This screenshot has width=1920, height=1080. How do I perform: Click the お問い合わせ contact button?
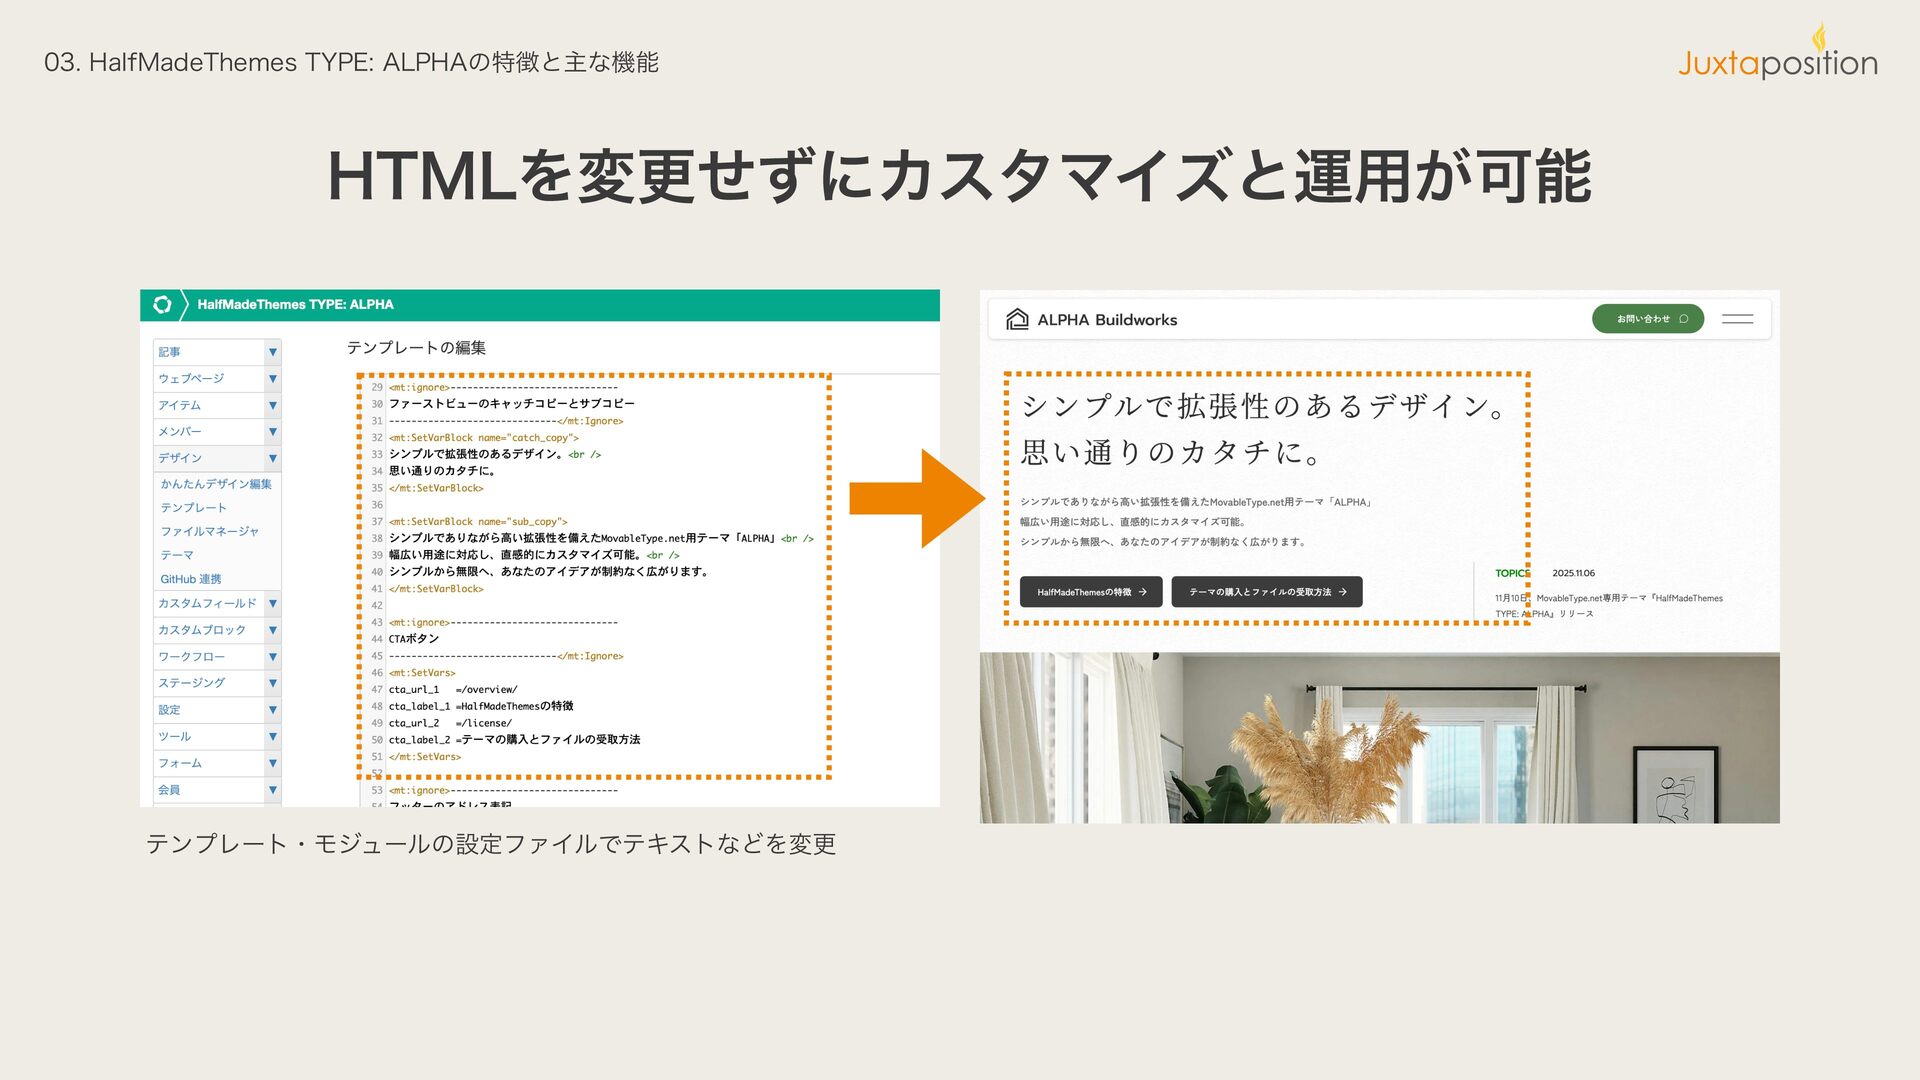click(1647, 319)
